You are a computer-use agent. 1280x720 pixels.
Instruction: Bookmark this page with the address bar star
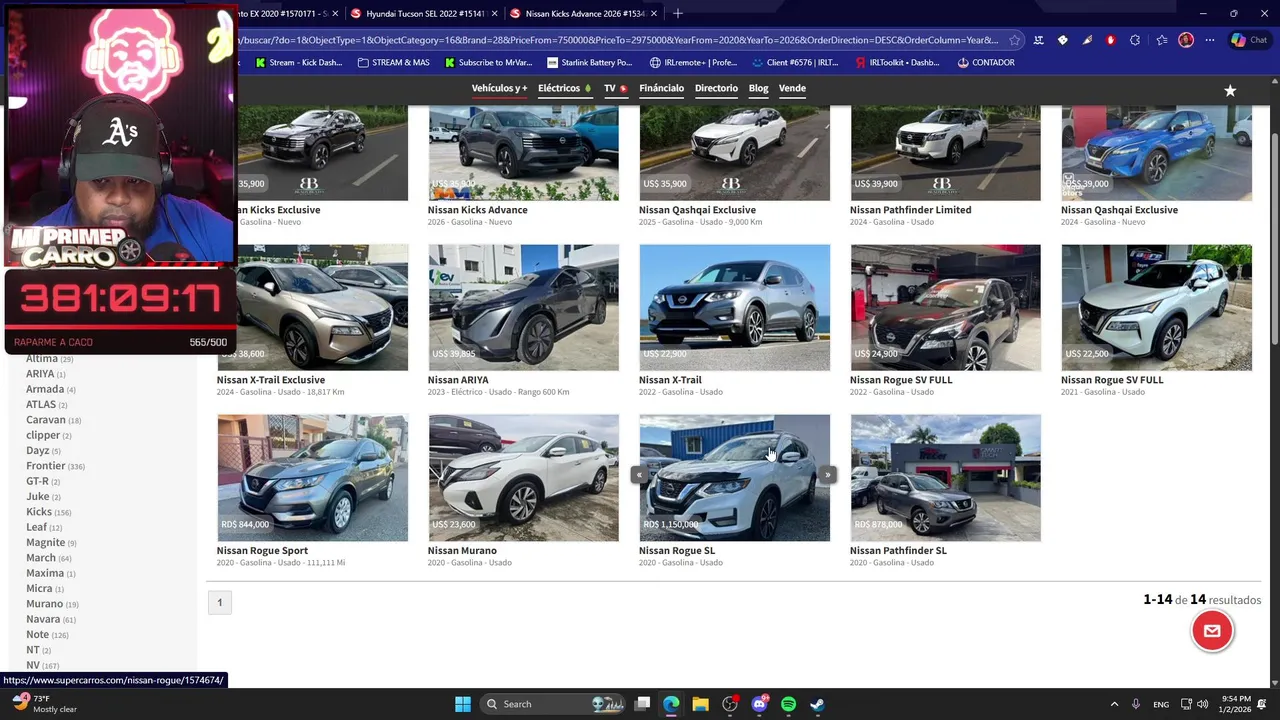[1014, 40]
